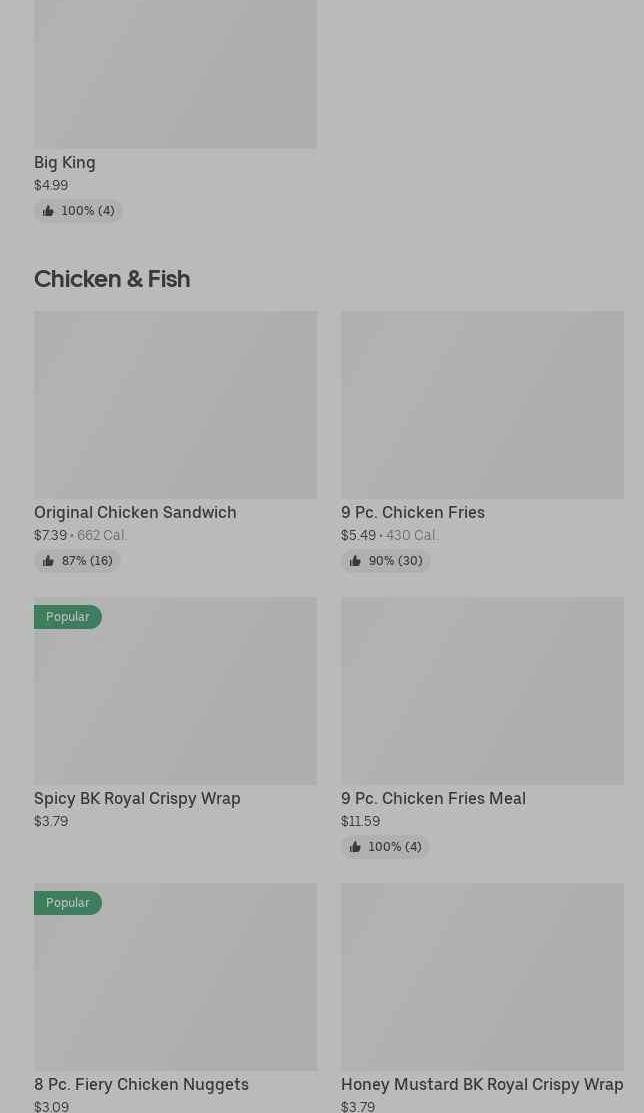This screenshot has height=1113, width=644.
Task: Click the Big King item name
Action: 65,162
